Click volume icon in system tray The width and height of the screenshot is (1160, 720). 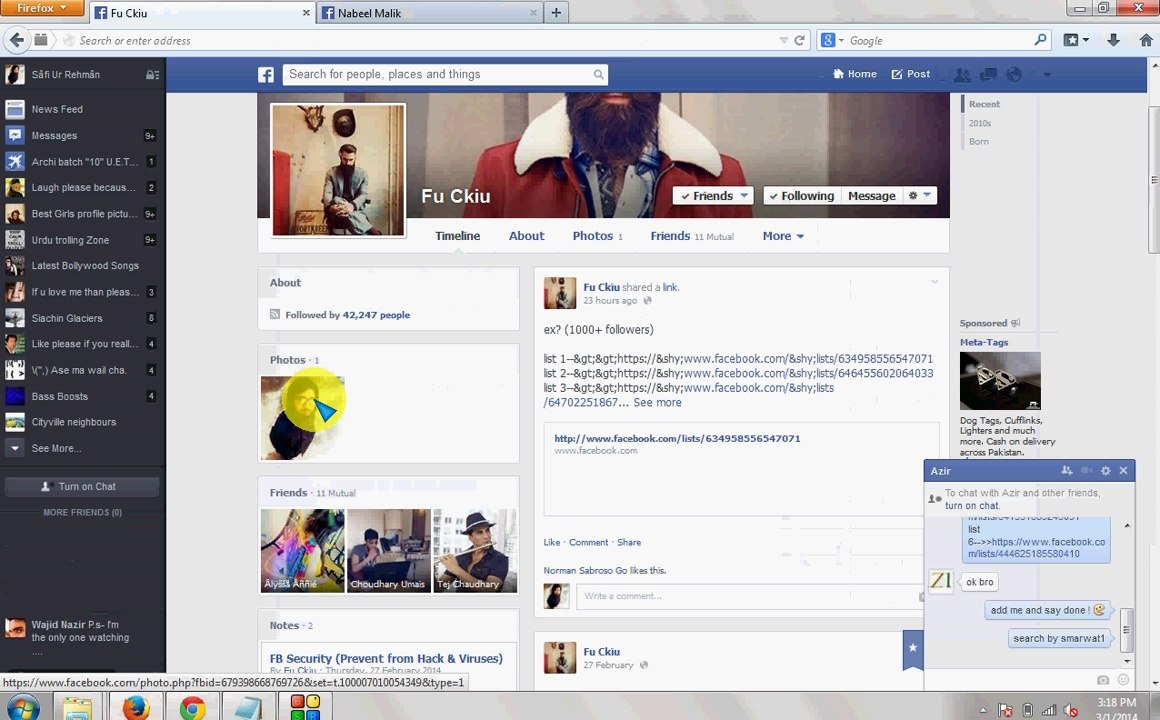point(1070,710)
